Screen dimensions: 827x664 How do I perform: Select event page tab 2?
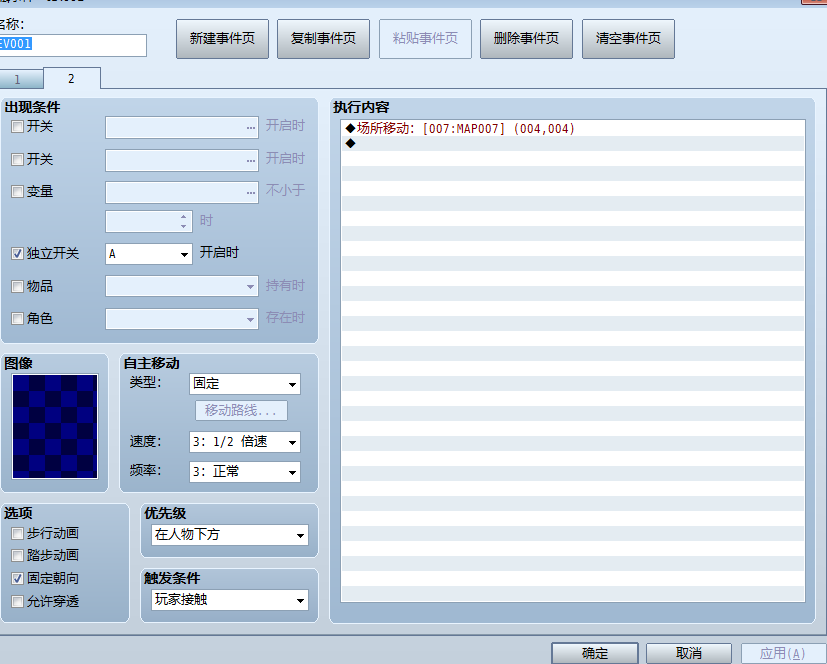coord(71,78)
